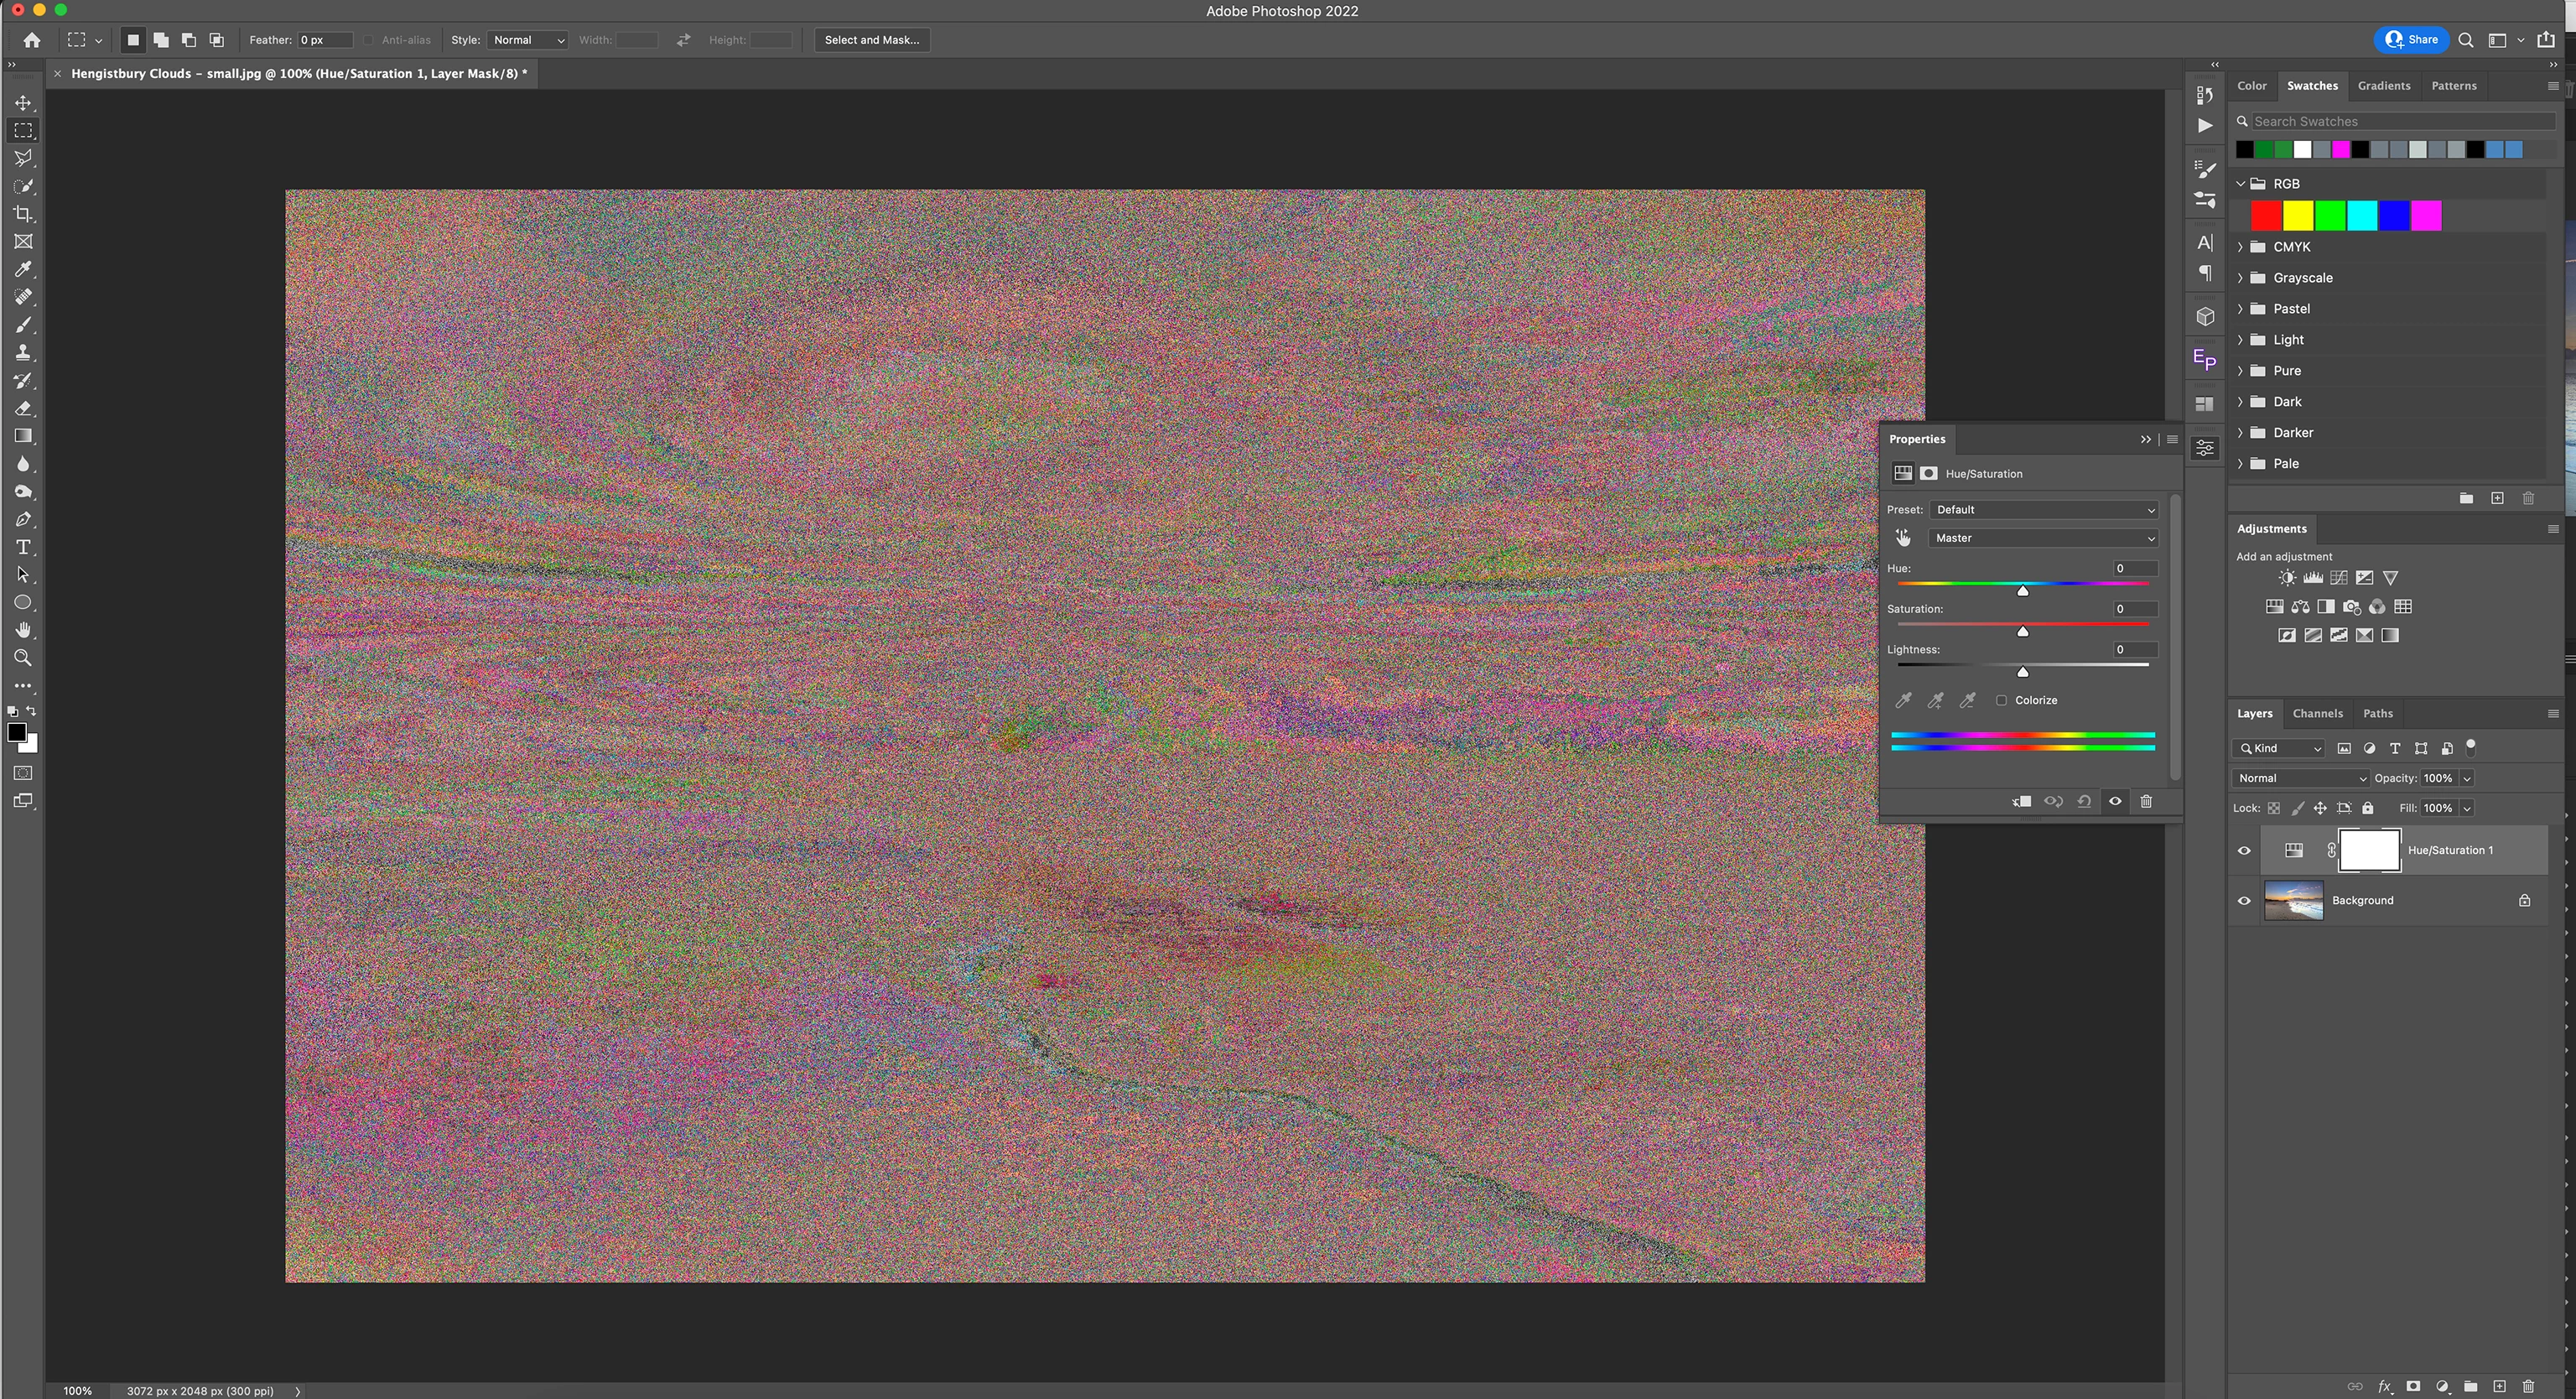The width and height of the screenshot is (2576, 1399).
Task: Pick the red RGB swatch
Action: point(2266,215)
